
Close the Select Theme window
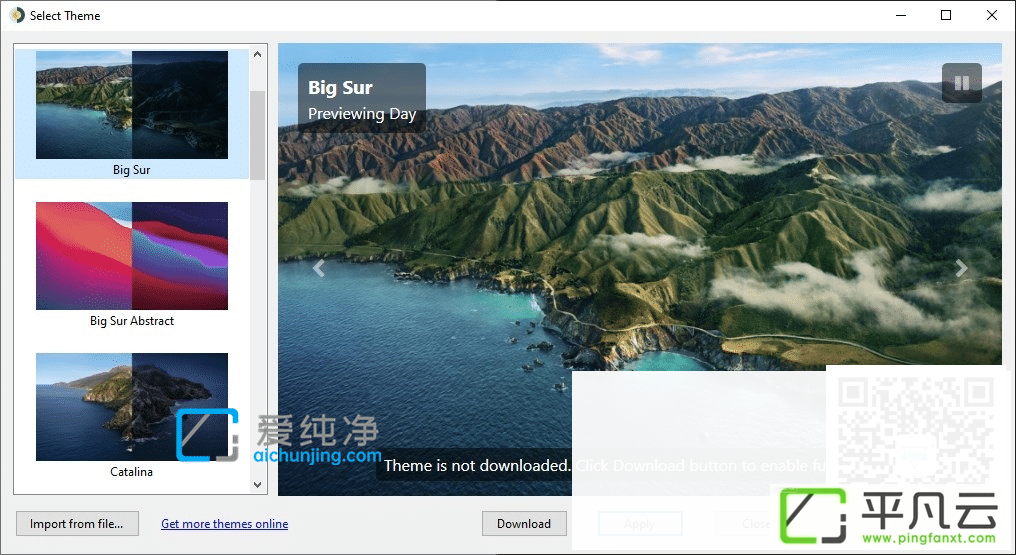coord(991,15)
